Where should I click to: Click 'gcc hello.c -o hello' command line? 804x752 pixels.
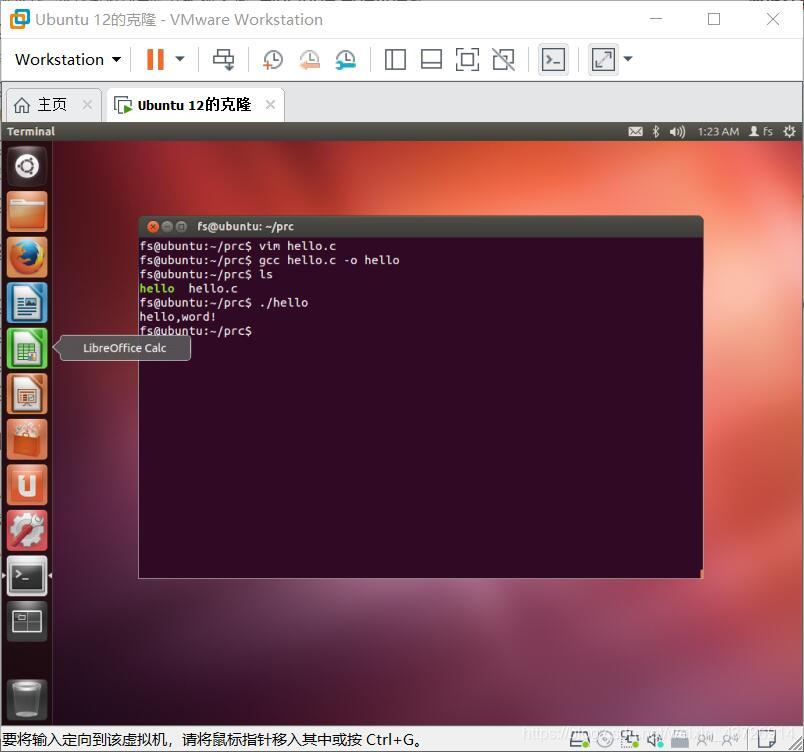(x=329, y=260)
